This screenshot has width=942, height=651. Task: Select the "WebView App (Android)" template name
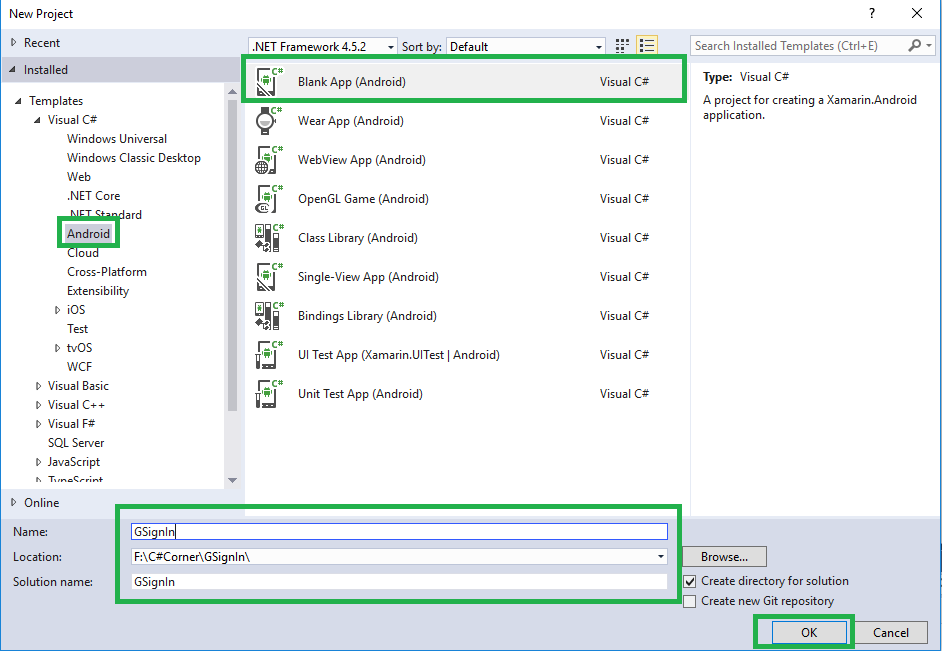click(x=362, y=160)
